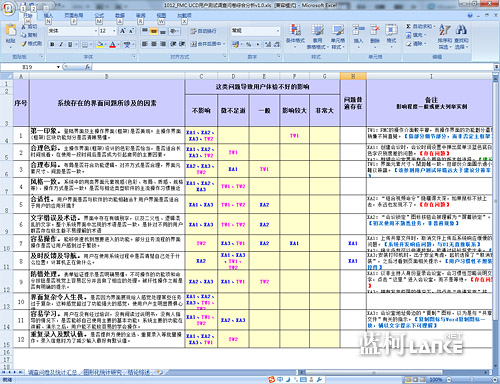The image size is (500, 384).
Task: Click Wrap Text (自动换行)
Action: point(203,31)
